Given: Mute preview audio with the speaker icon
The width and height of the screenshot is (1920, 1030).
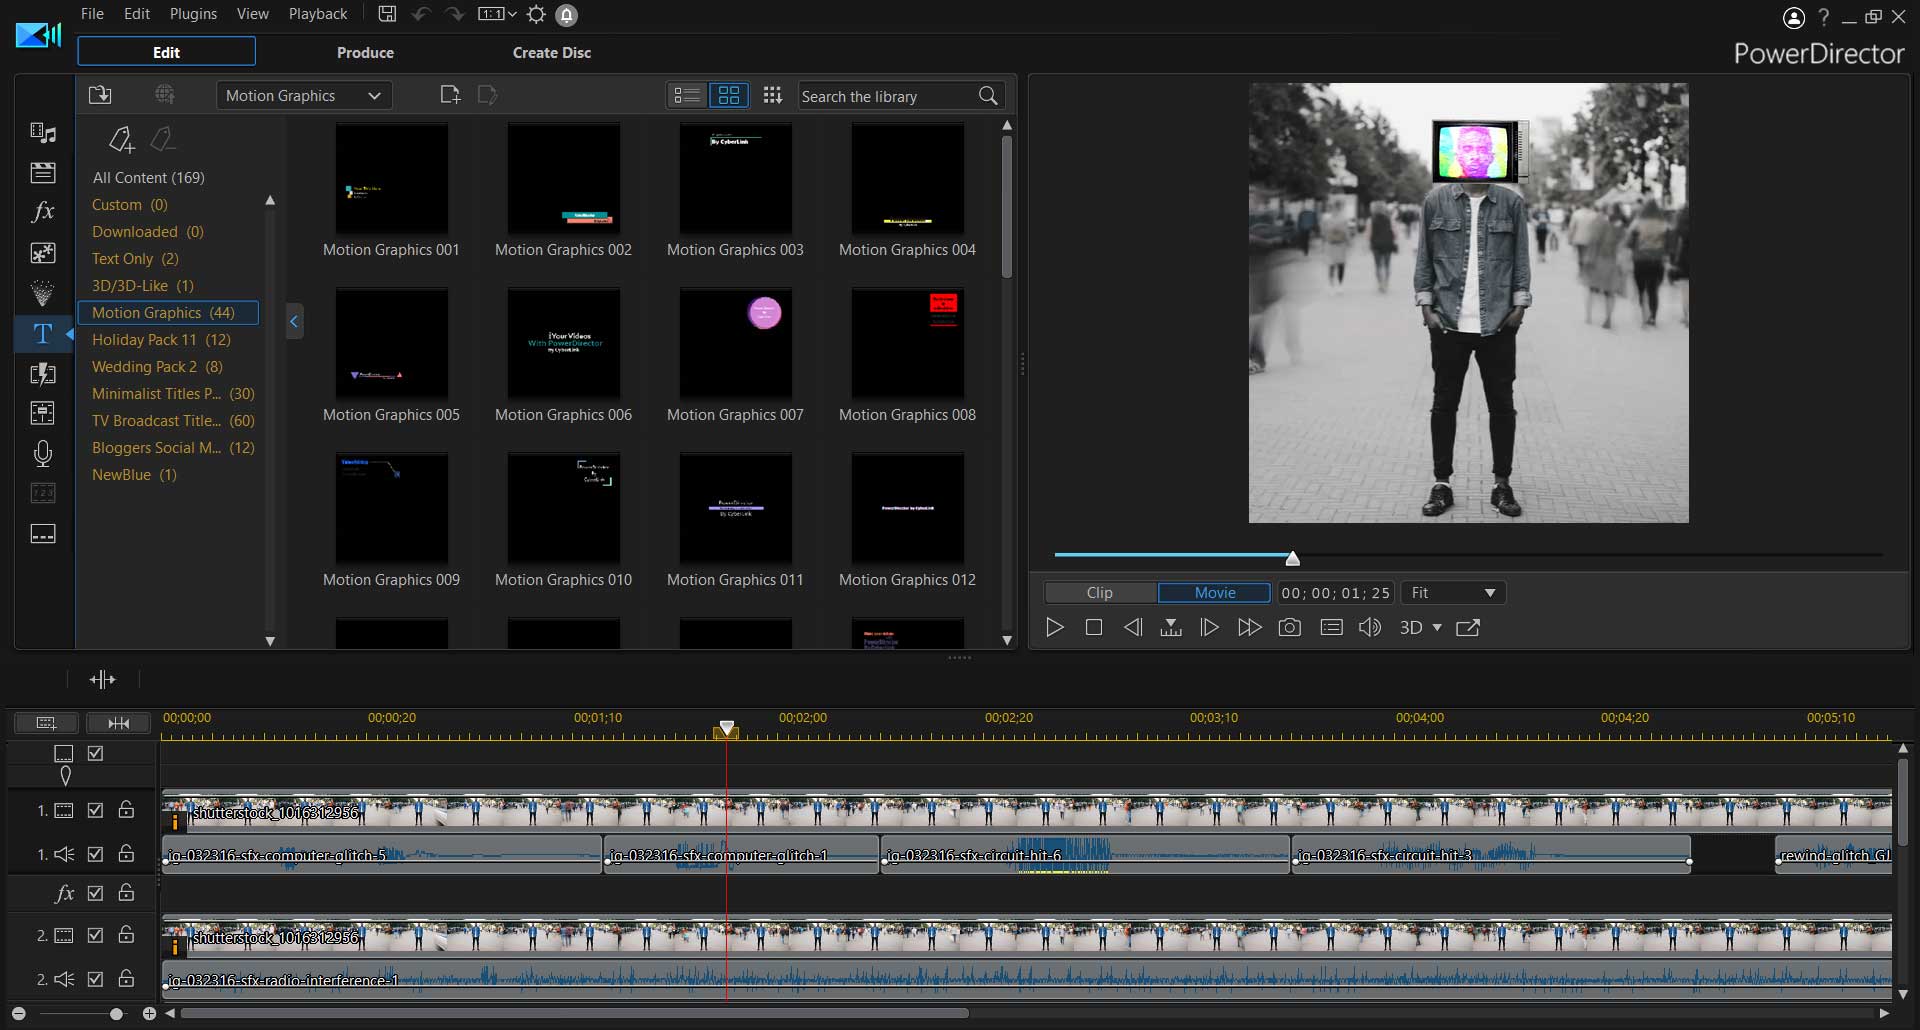Looking at the screenshot, I should [1370, 627].
